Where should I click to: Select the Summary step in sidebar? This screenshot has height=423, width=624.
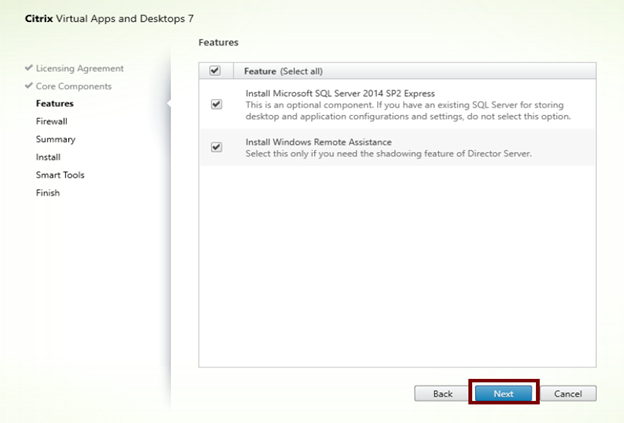(55, 139)
